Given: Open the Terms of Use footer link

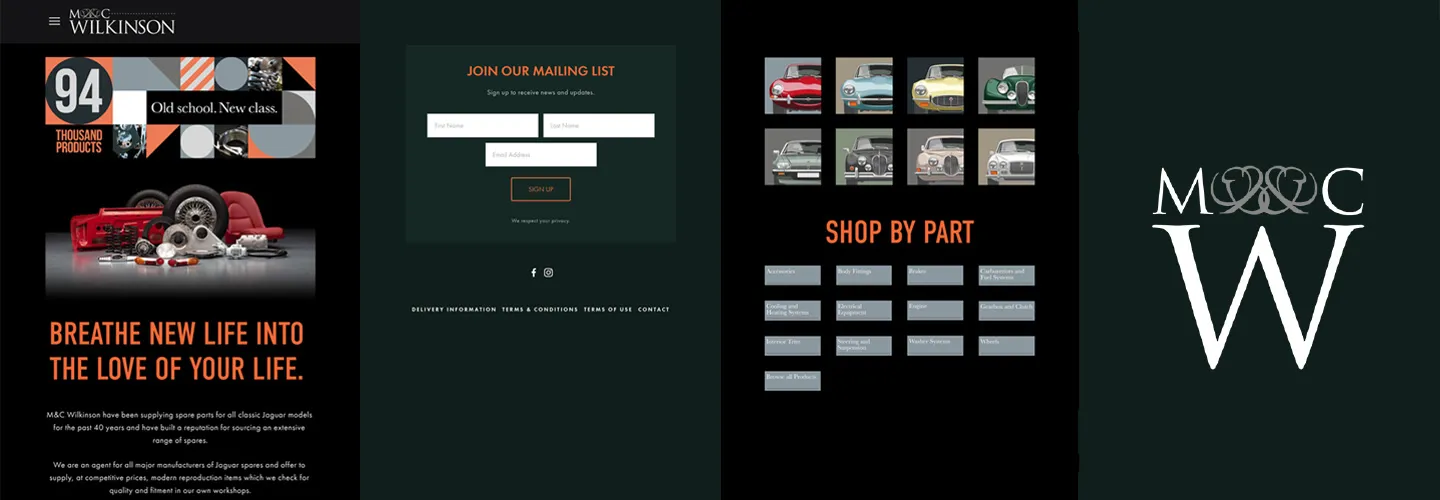Looking at the screenshot, I should [x=608, y=309].
